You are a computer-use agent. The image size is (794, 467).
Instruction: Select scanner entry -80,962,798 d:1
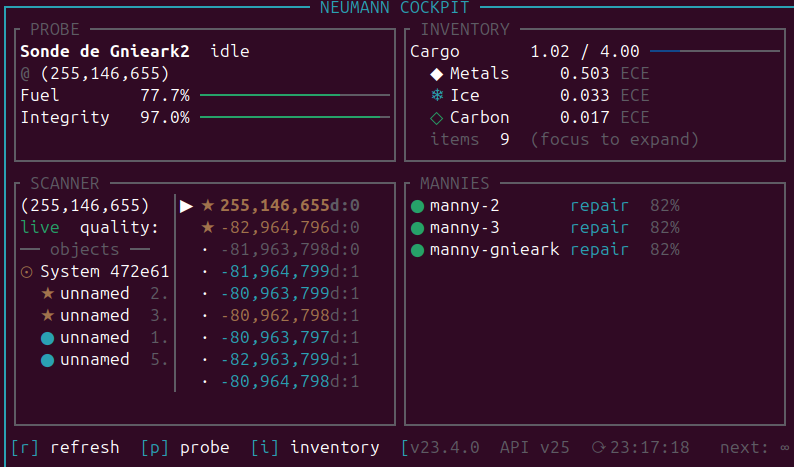[290, 316]
